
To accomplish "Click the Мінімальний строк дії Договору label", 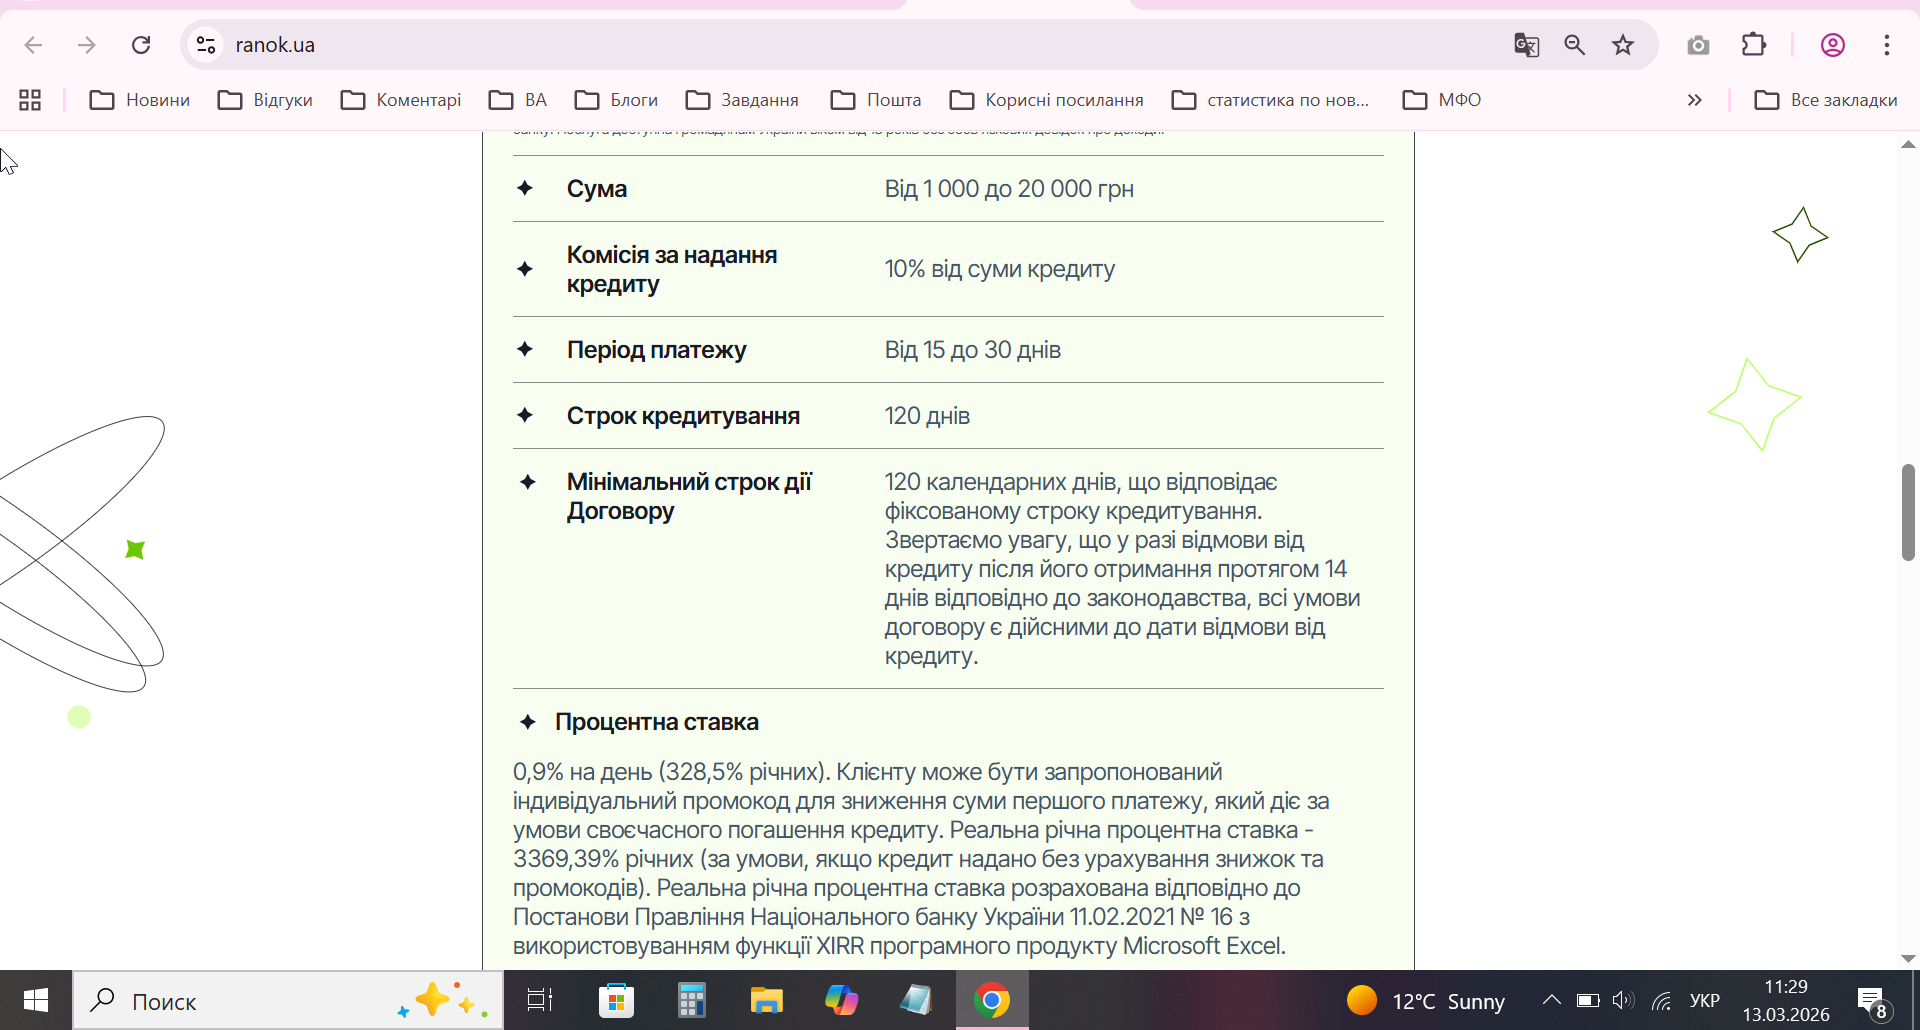I will pos(689,496).
